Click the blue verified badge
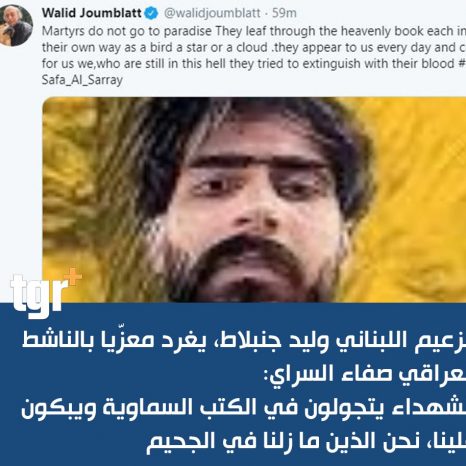This screenshot has height=466, width=466. (151, 13)
